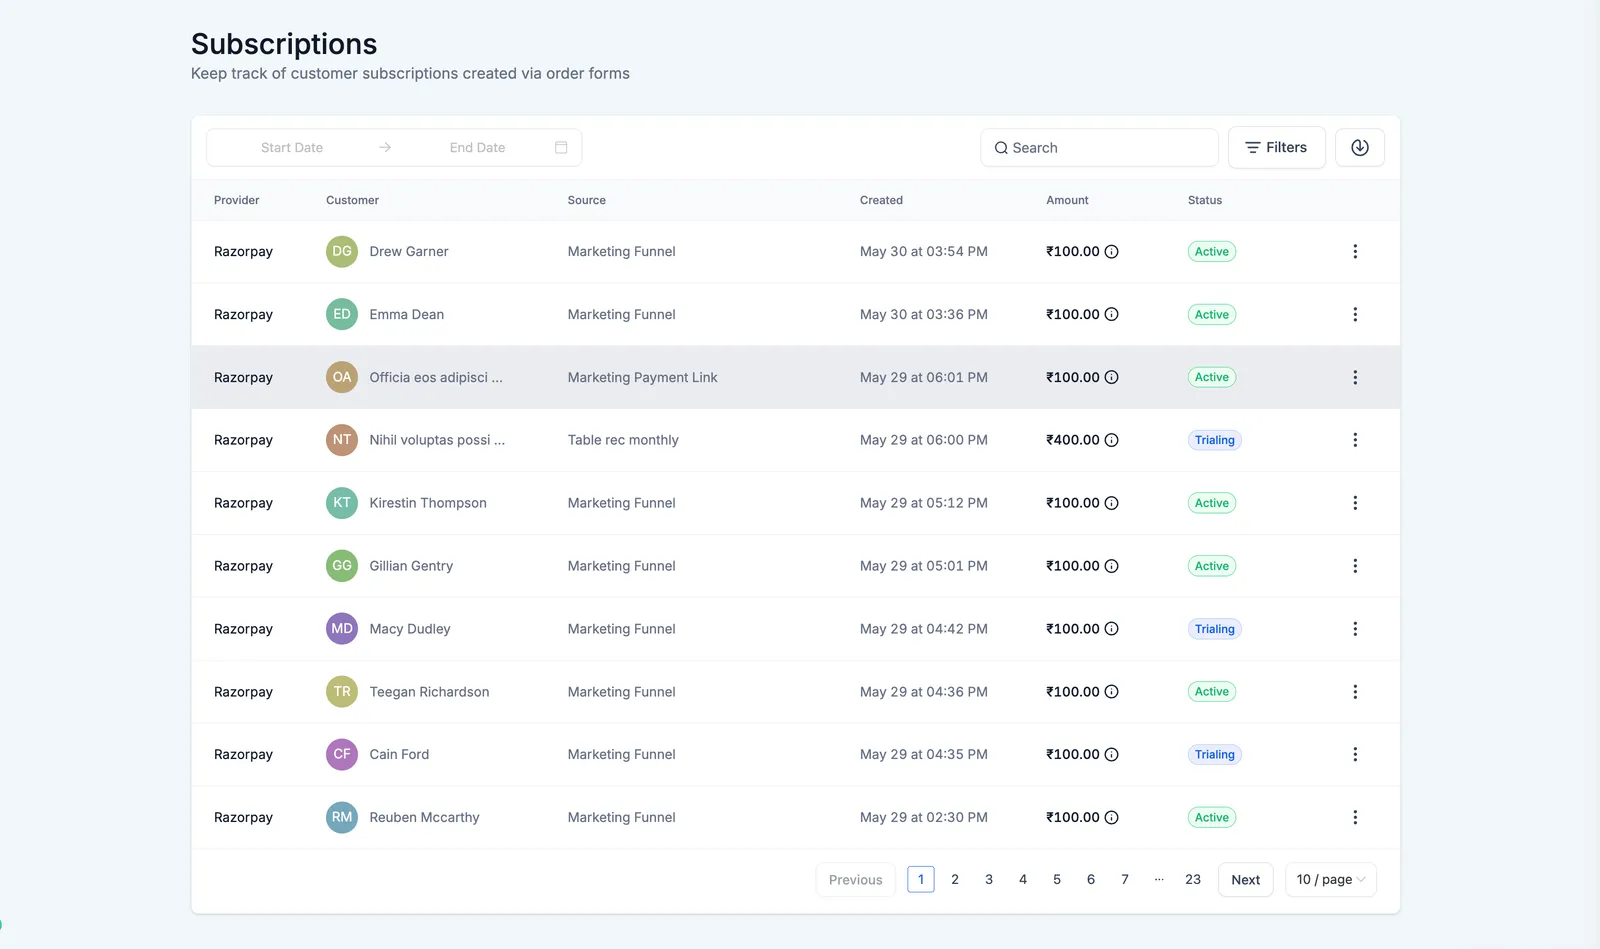Click Trialing status badge for Cain Ford

tap(1214, 755)
